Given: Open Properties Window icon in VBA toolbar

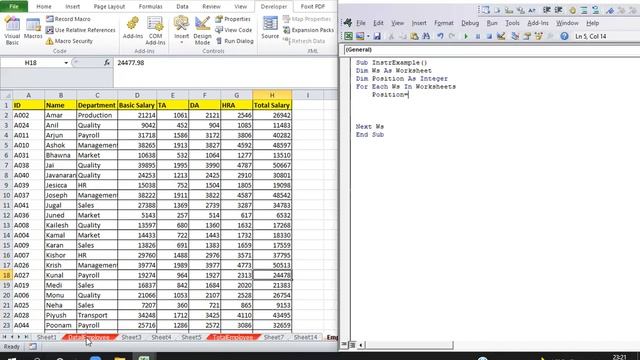Looking at the screenshot, I should pos(527,36).
